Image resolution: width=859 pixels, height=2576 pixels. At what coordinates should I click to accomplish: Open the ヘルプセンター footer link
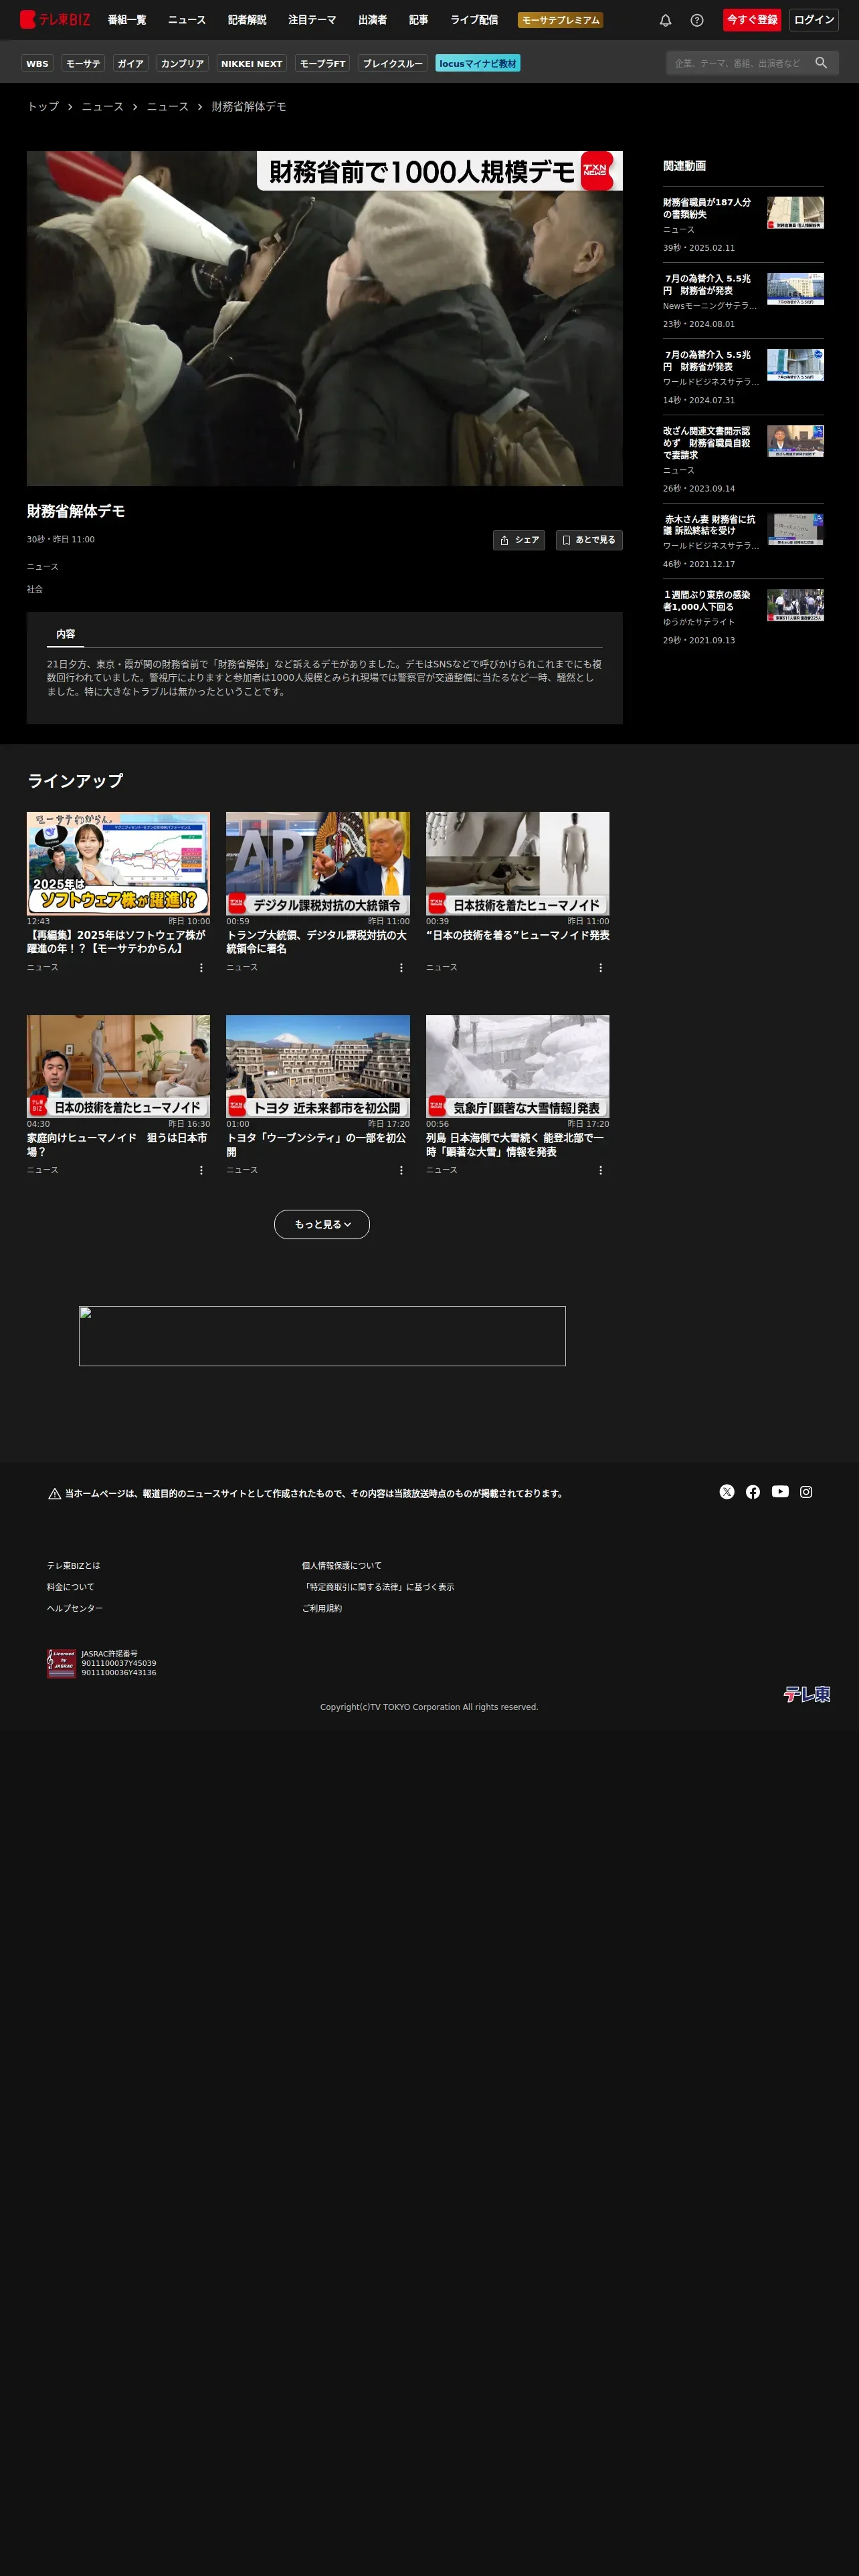75,1608
